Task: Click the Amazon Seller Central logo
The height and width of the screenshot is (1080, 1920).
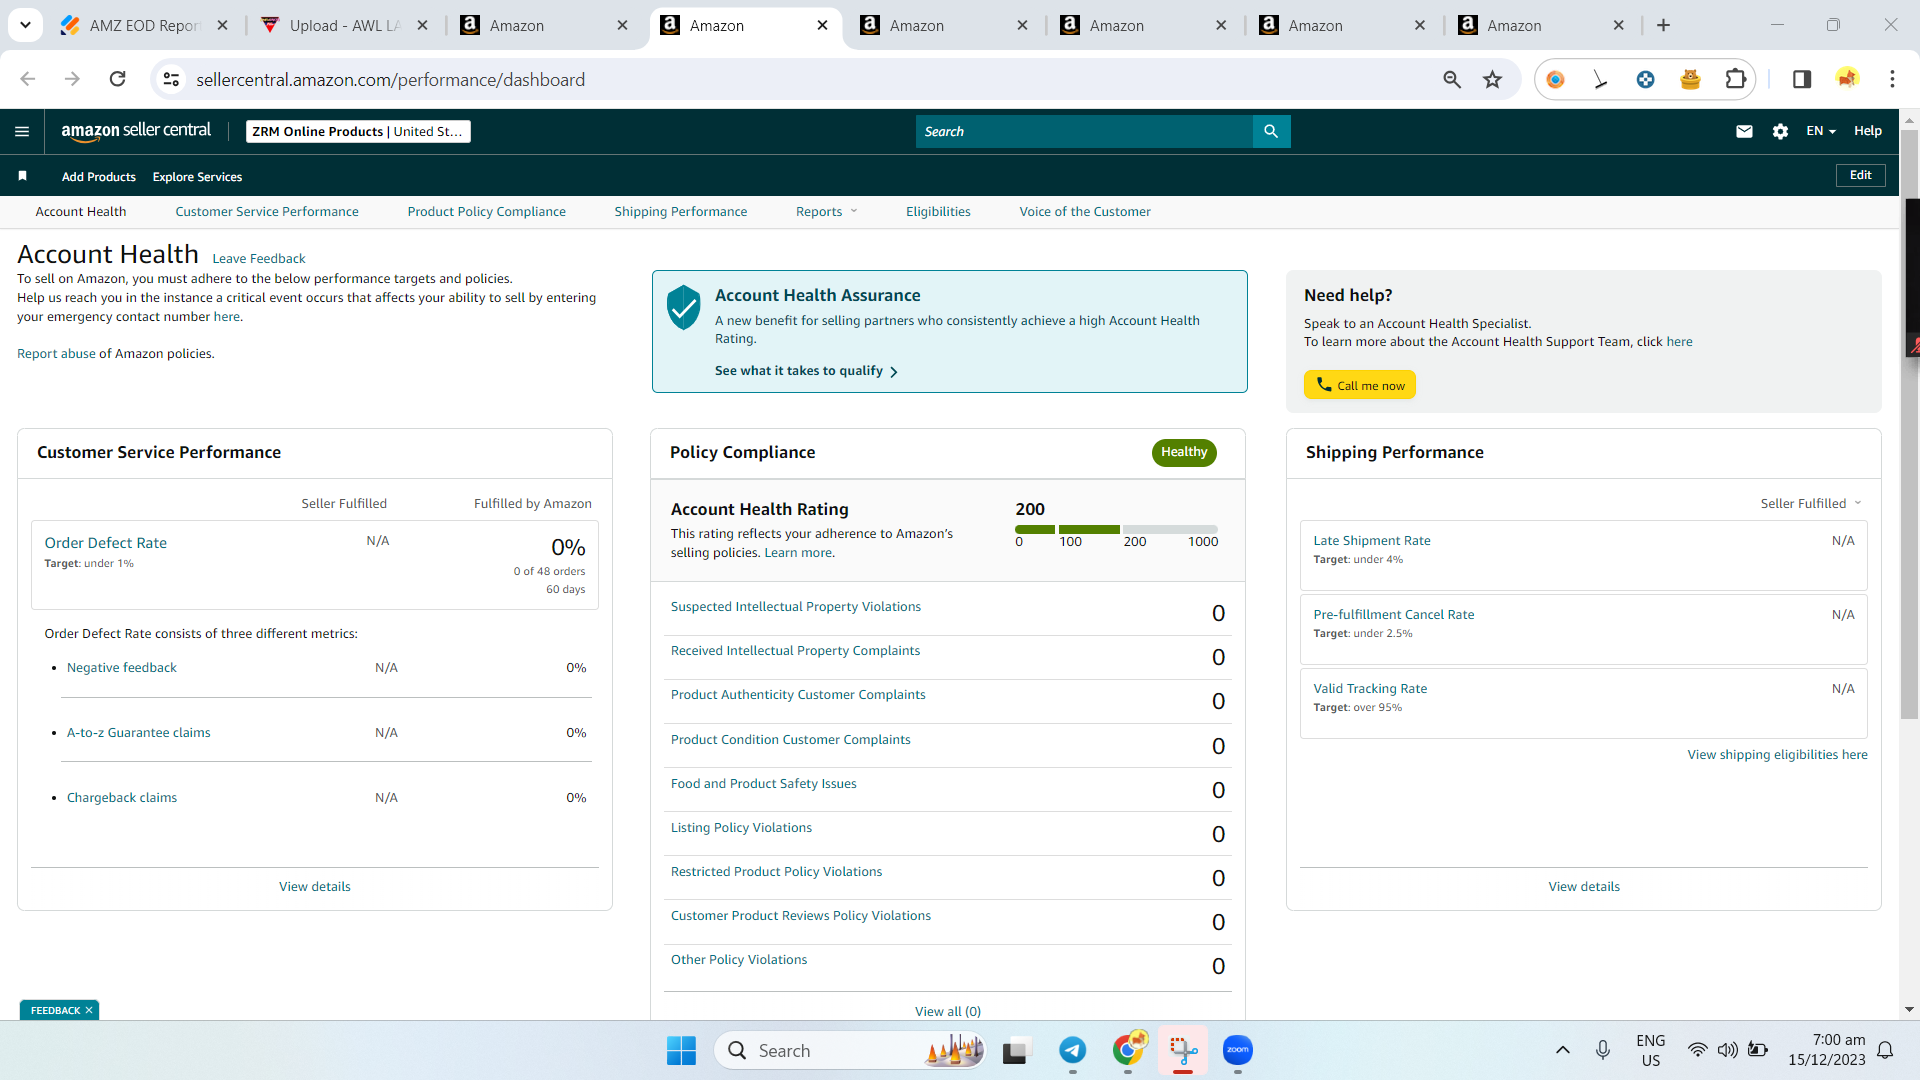Action: point(136,131)
